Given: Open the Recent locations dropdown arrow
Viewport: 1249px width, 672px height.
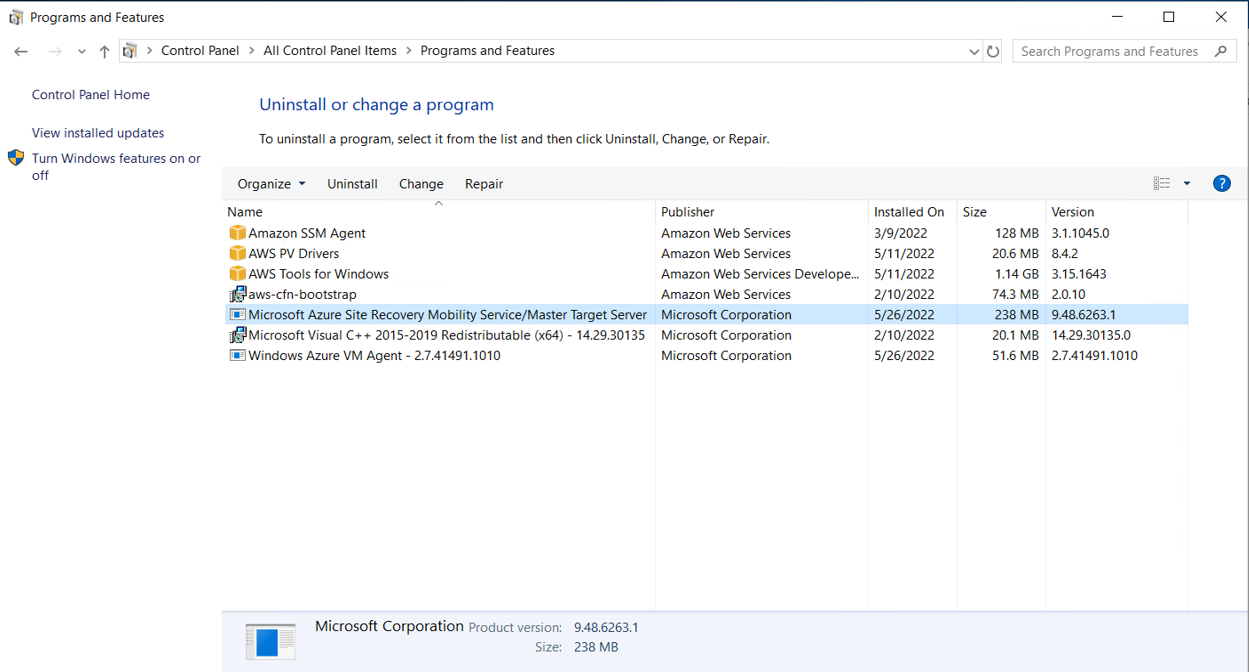Looking at the screenshot, I should pos(81,51).
